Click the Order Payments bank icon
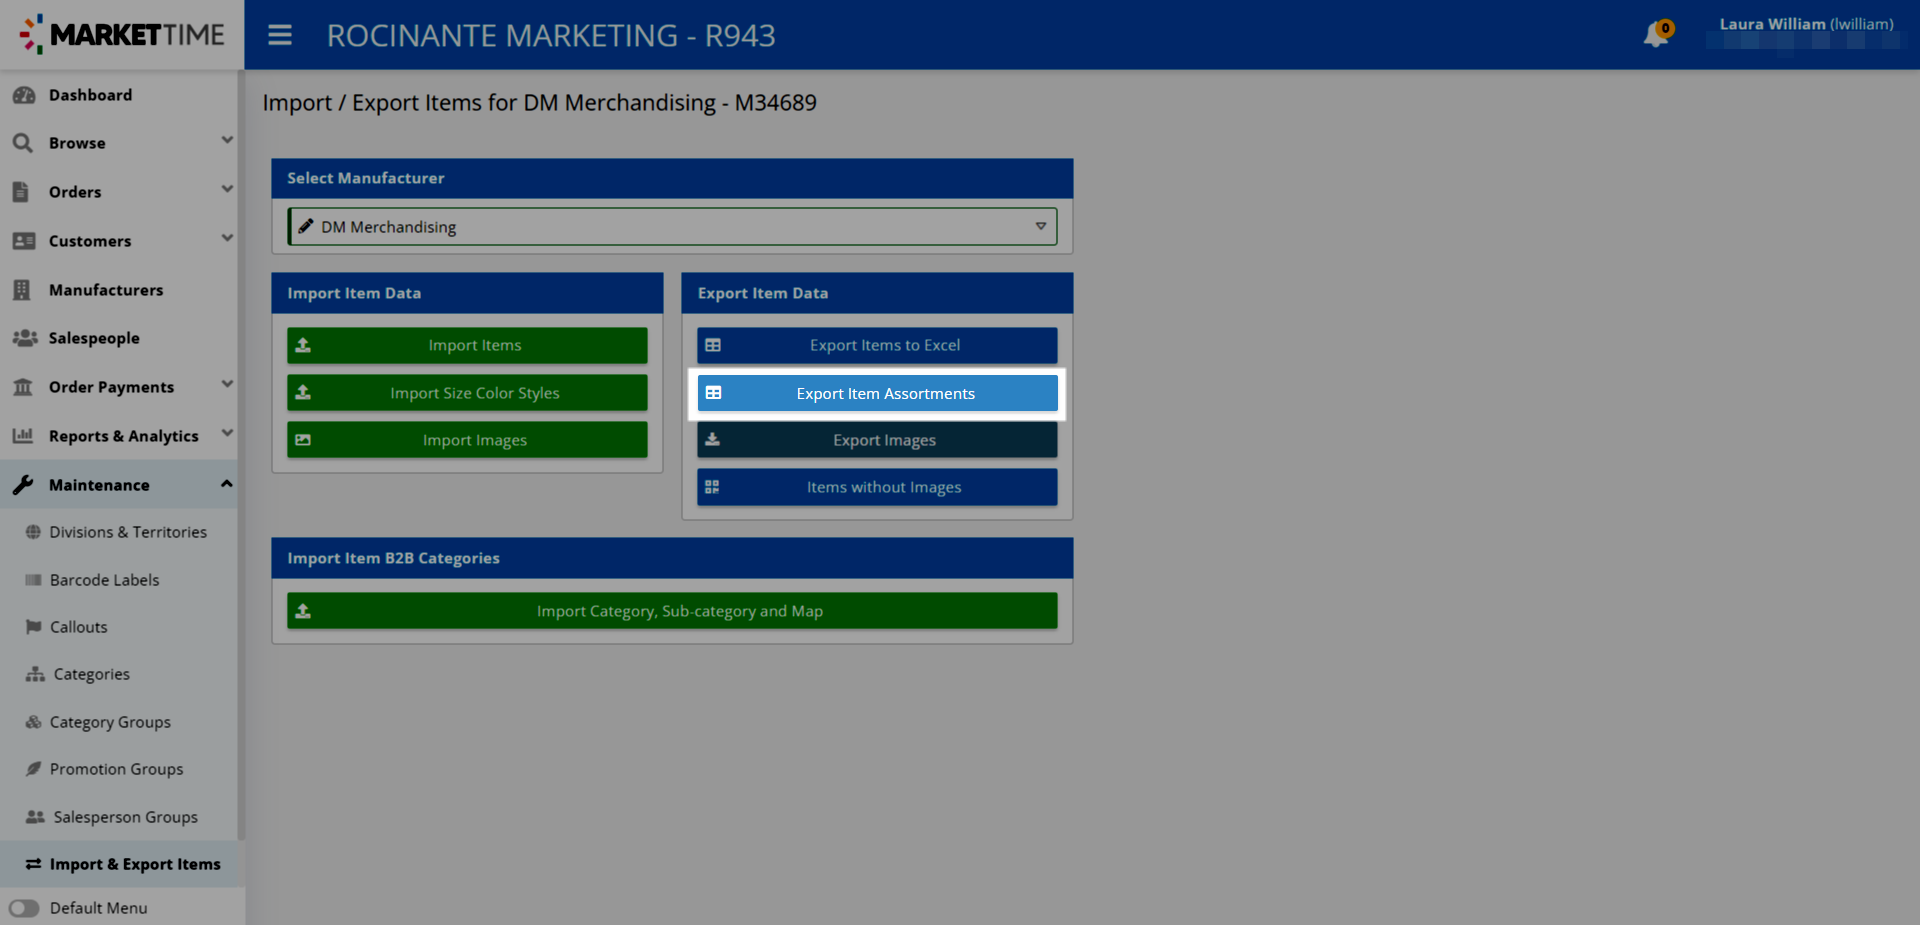Screen dimensions: 1920x925 click(x=23, y=387)
